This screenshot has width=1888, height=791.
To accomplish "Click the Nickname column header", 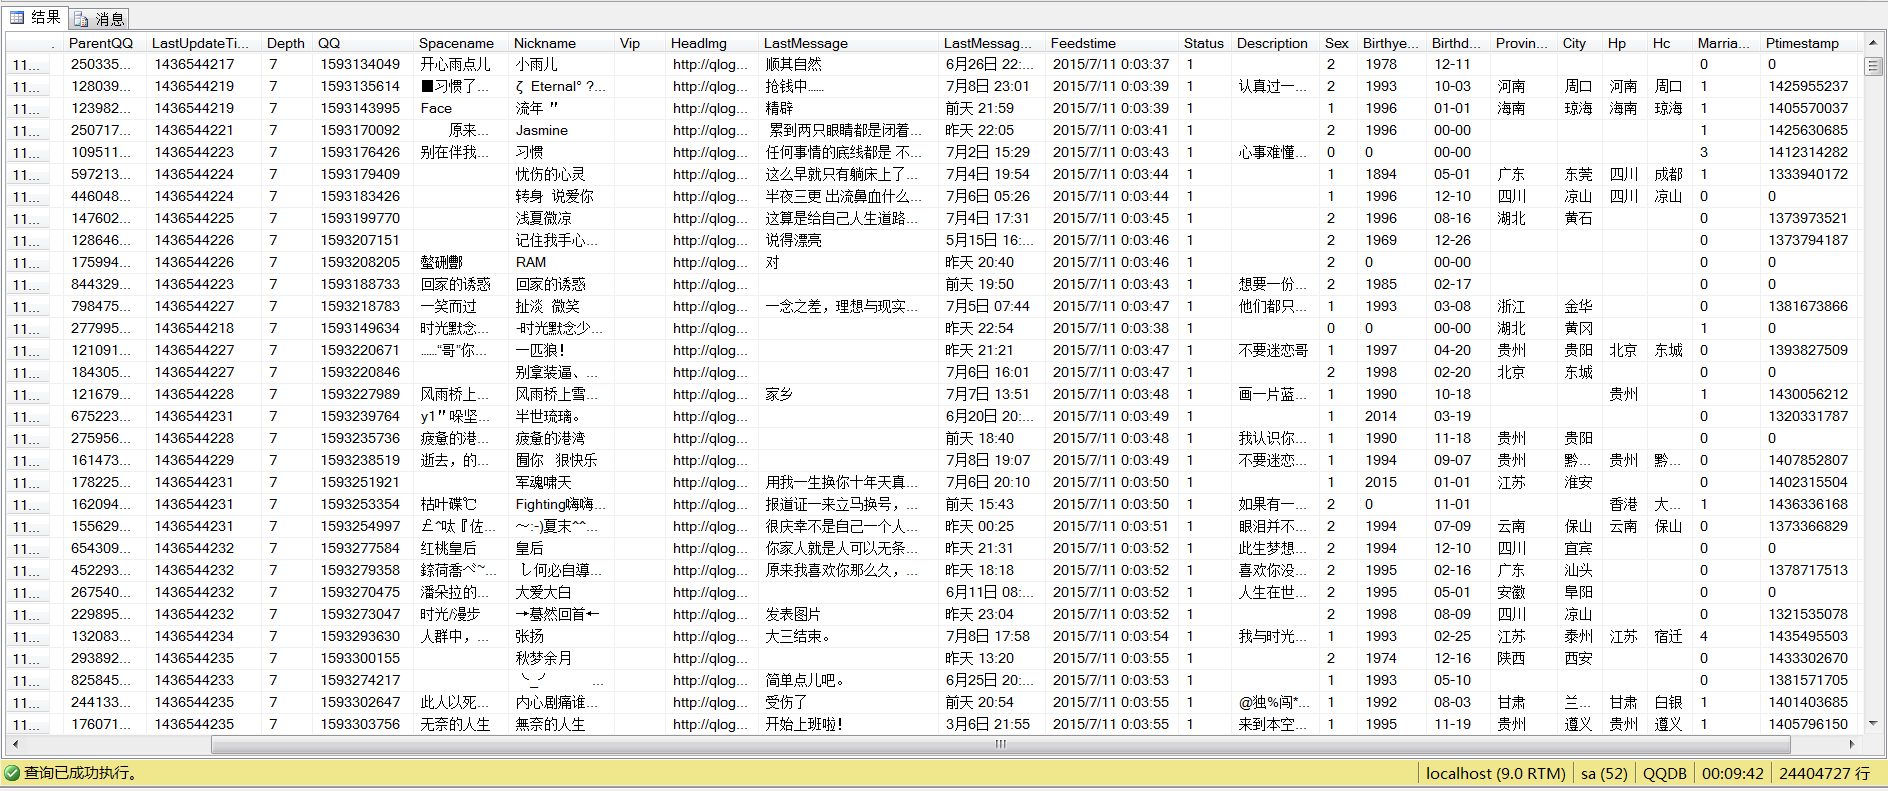I will point(561,43).
